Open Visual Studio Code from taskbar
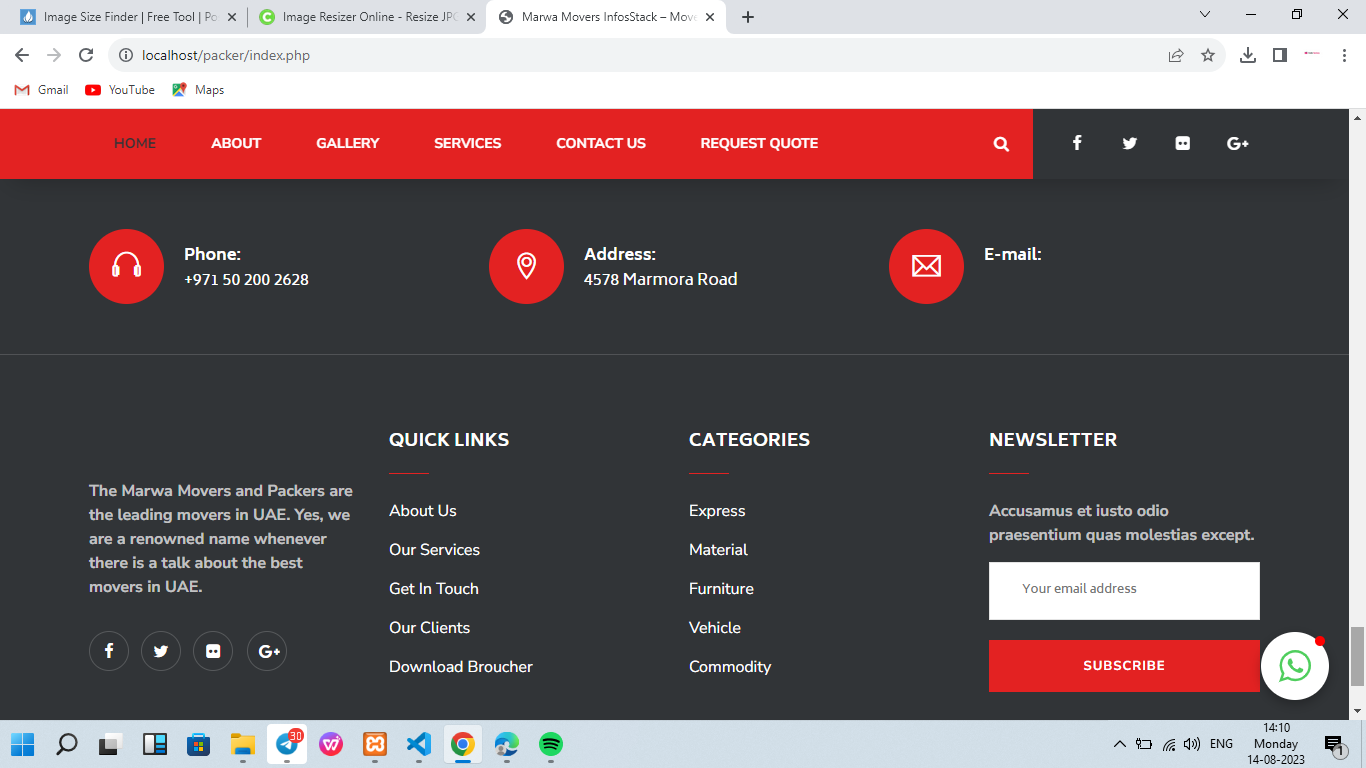This screenshot has width=1366, height=768. tap(419, 744)
